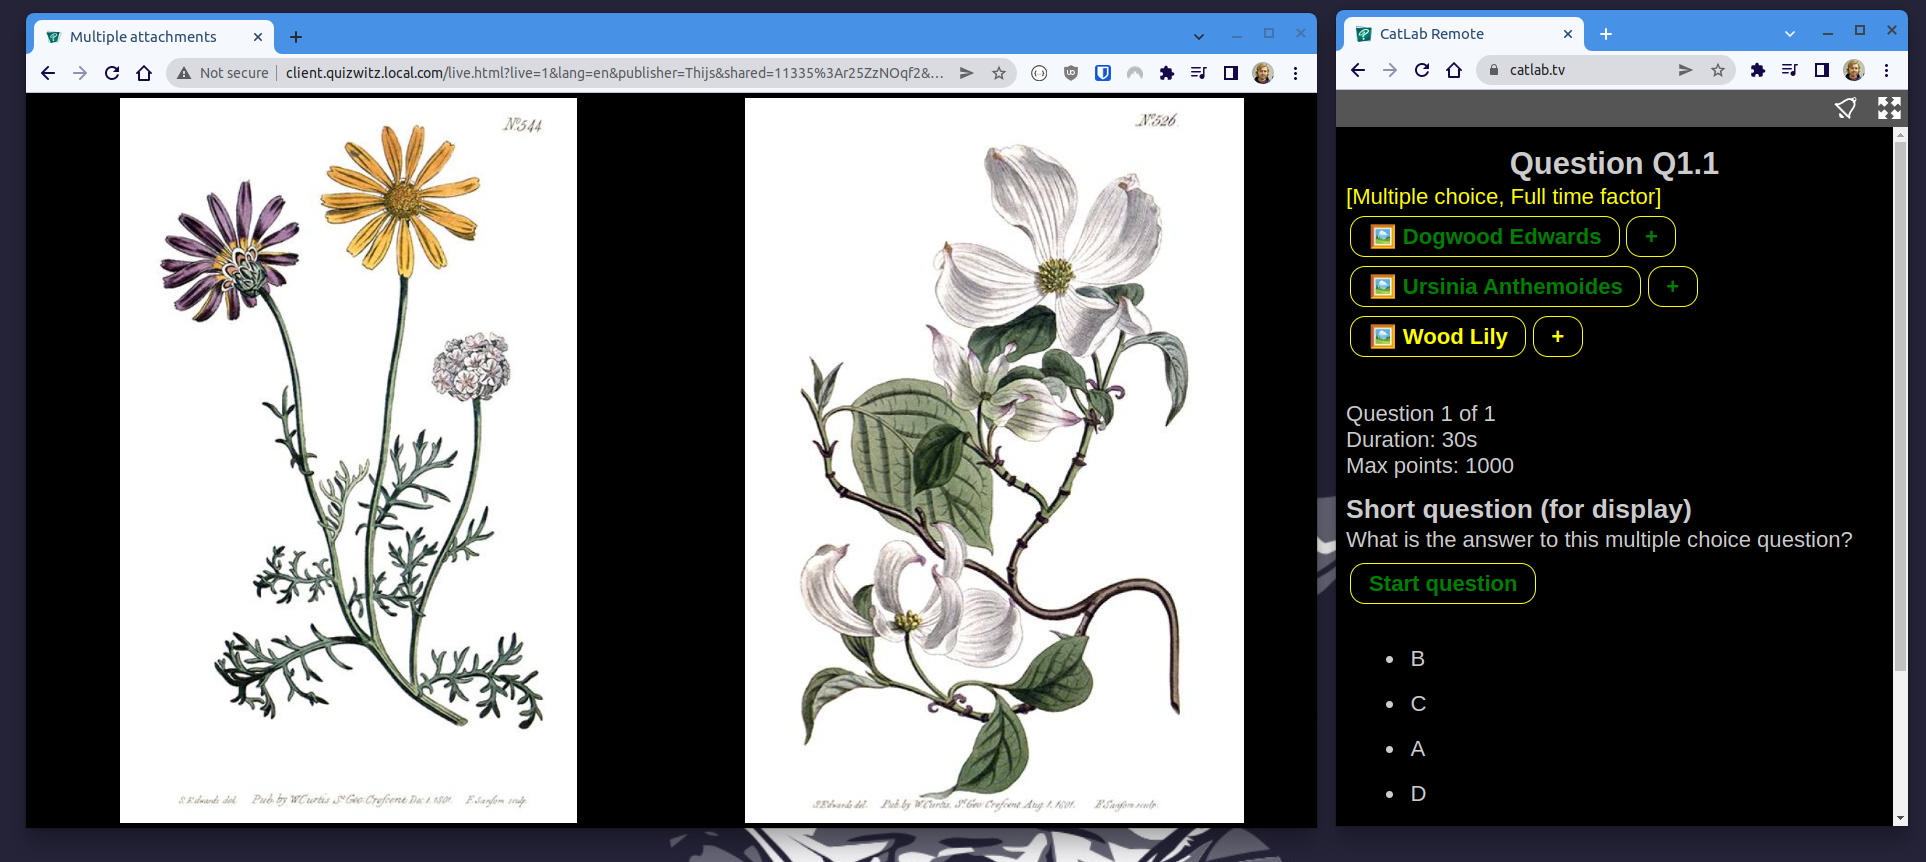Go back in the CatLab Remote window

(1357, 70)
